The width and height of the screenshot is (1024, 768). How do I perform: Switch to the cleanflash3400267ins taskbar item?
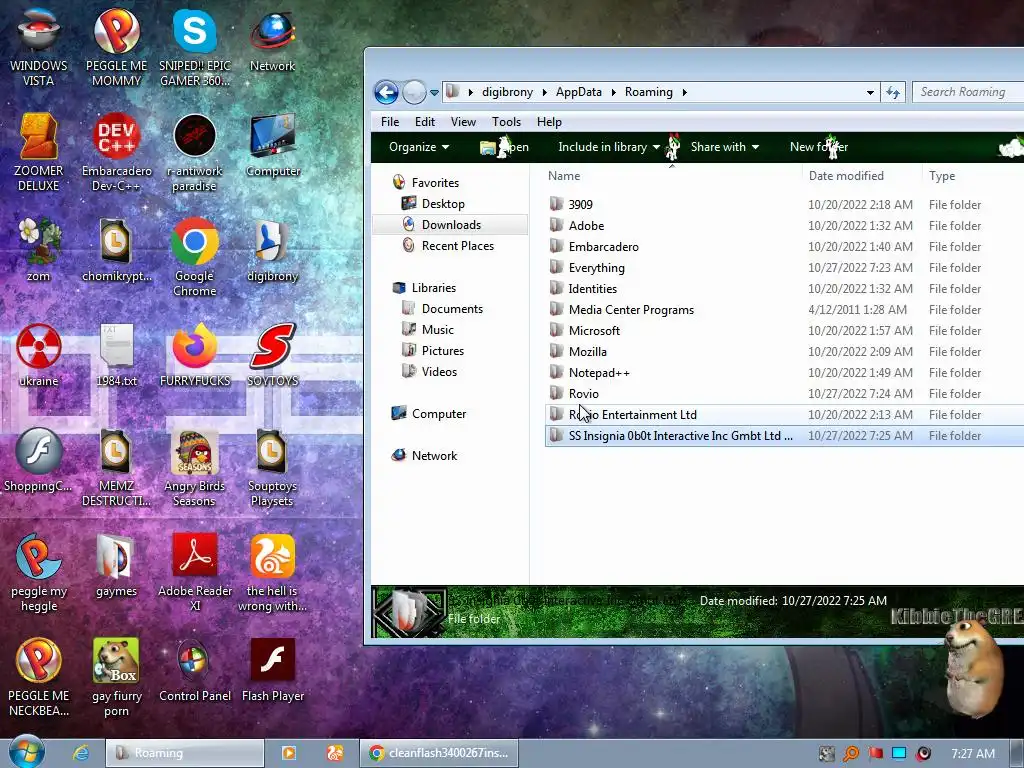pos(439,753)
